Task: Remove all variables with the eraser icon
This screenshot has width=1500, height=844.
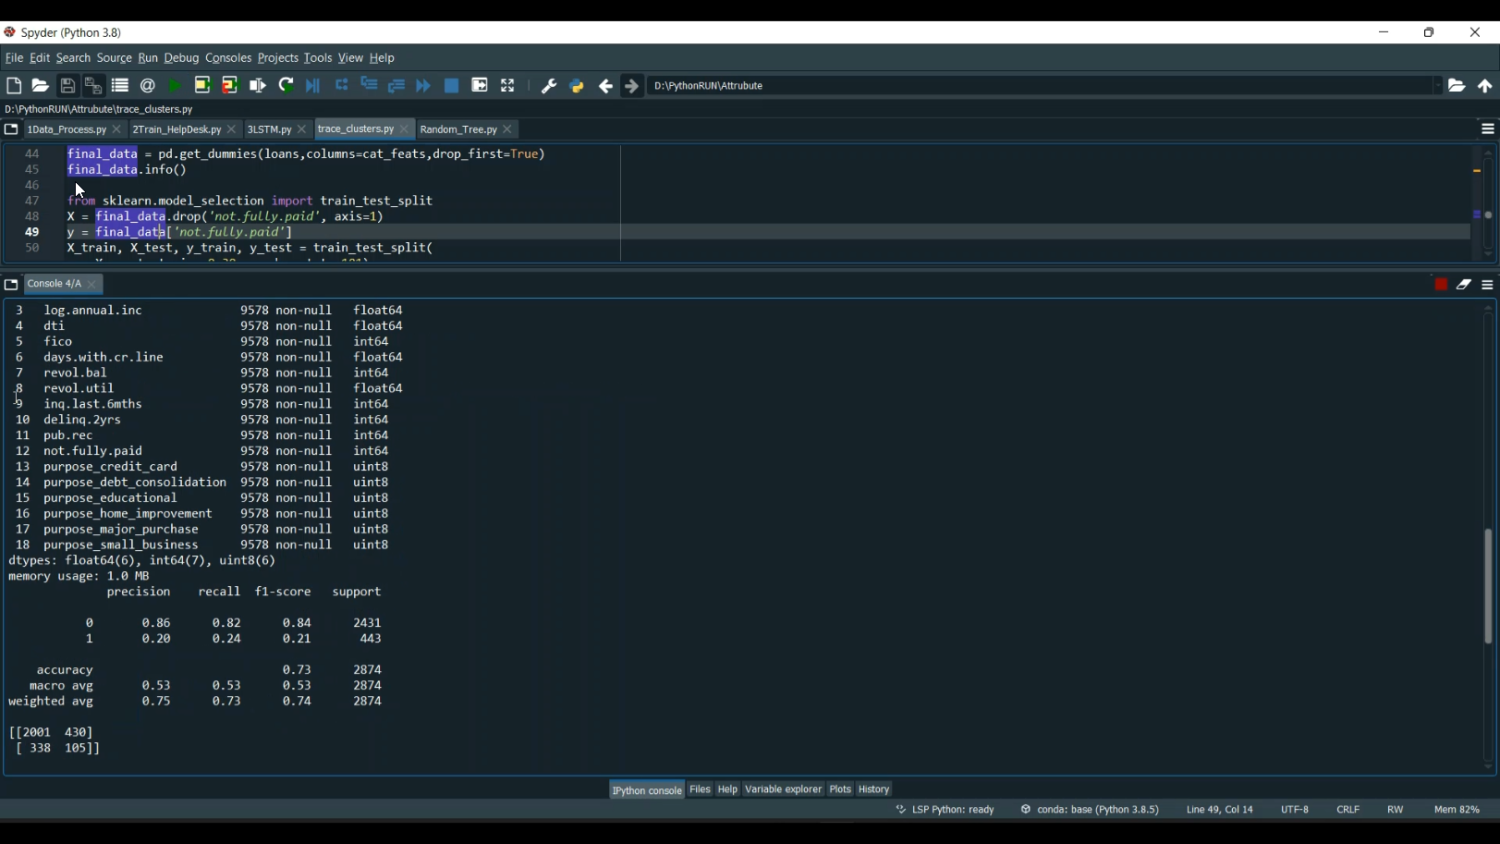Action: [1464, 285]
